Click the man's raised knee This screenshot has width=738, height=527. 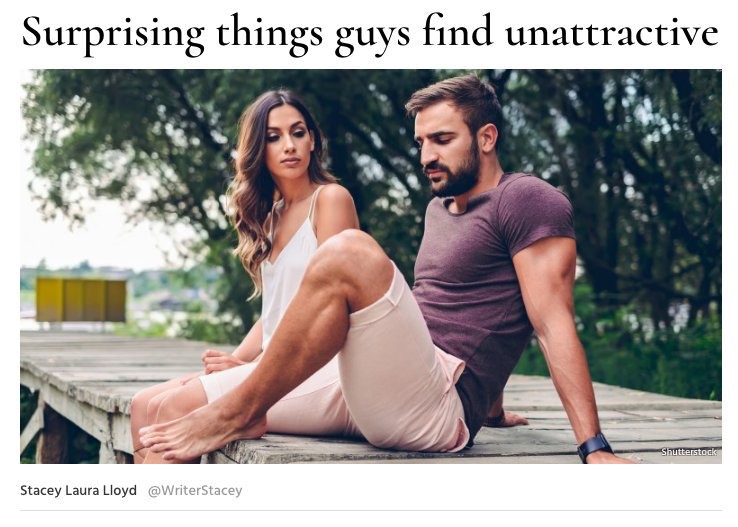346,254
